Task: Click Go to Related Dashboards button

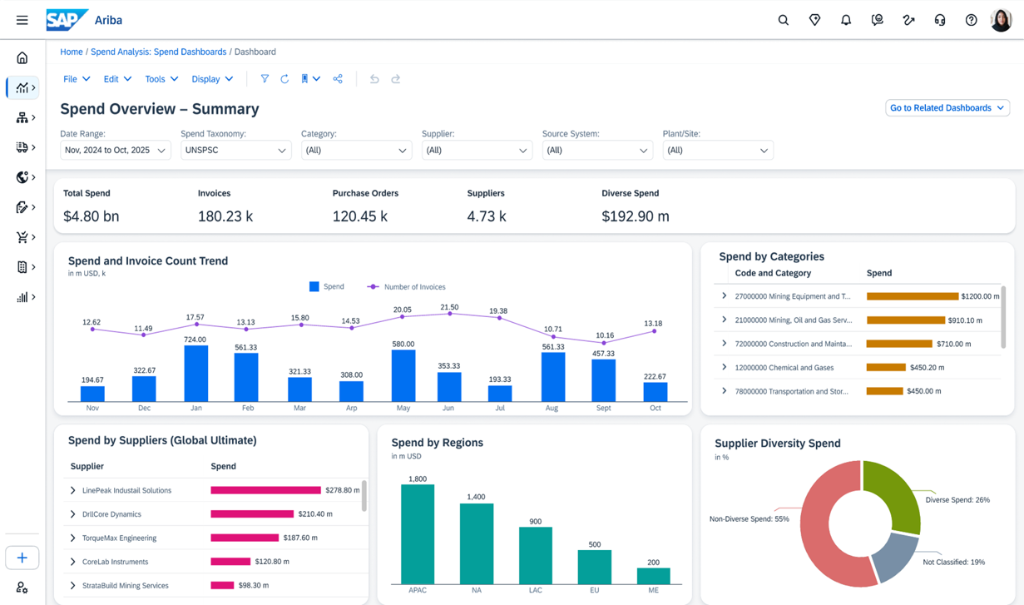Action: tap(948, 108)
